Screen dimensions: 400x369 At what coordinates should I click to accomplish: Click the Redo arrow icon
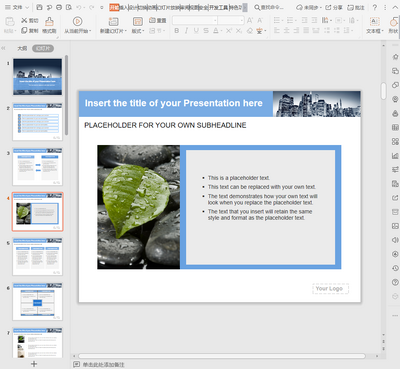pos(91,7)
